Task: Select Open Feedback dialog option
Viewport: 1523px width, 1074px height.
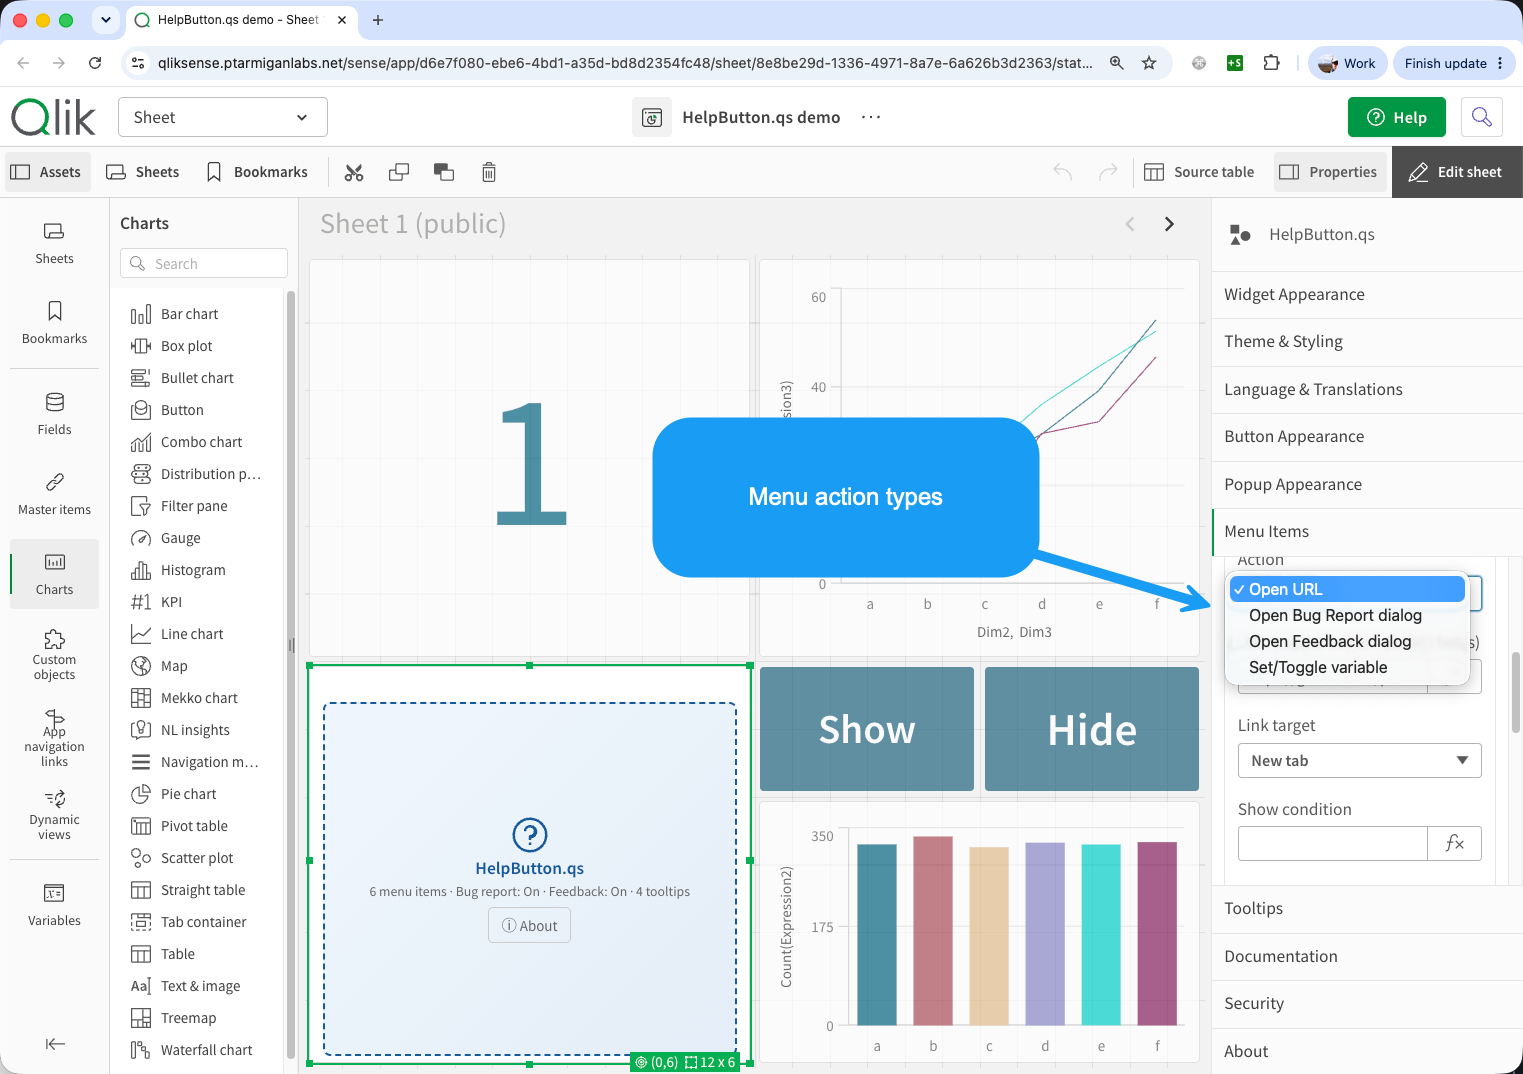Action: [x=1347, y=641]
